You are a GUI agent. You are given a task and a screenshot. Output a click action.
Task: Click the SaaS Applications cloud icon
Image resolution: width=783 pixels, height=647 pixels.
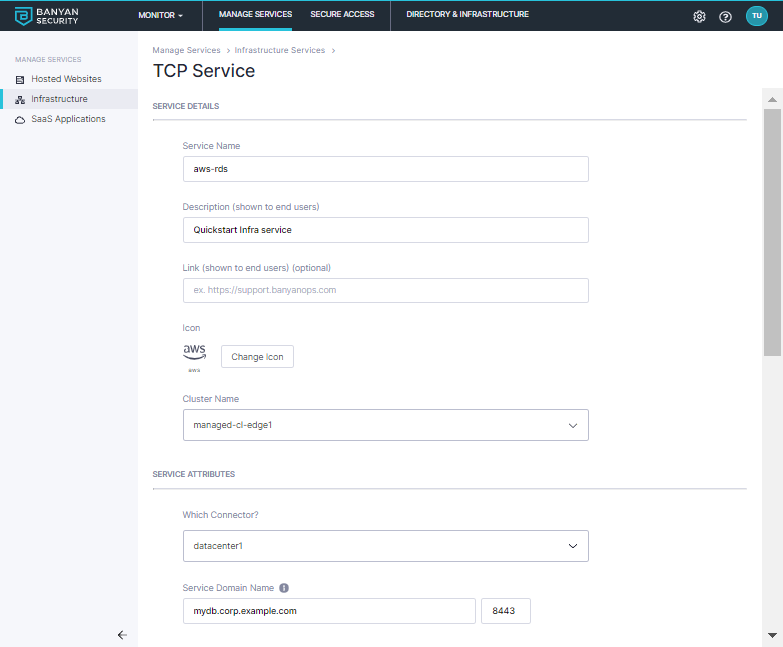[20, 119]
